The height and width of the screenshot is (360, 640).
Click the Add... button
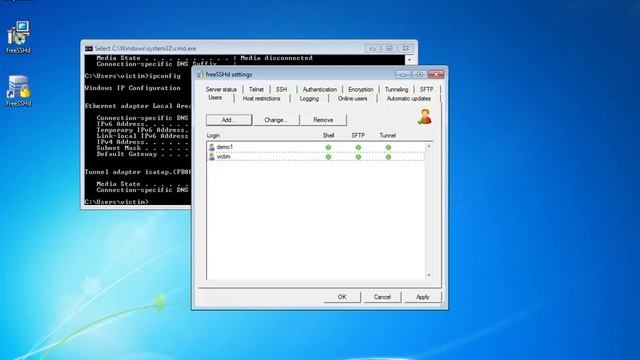pos(229,120)
